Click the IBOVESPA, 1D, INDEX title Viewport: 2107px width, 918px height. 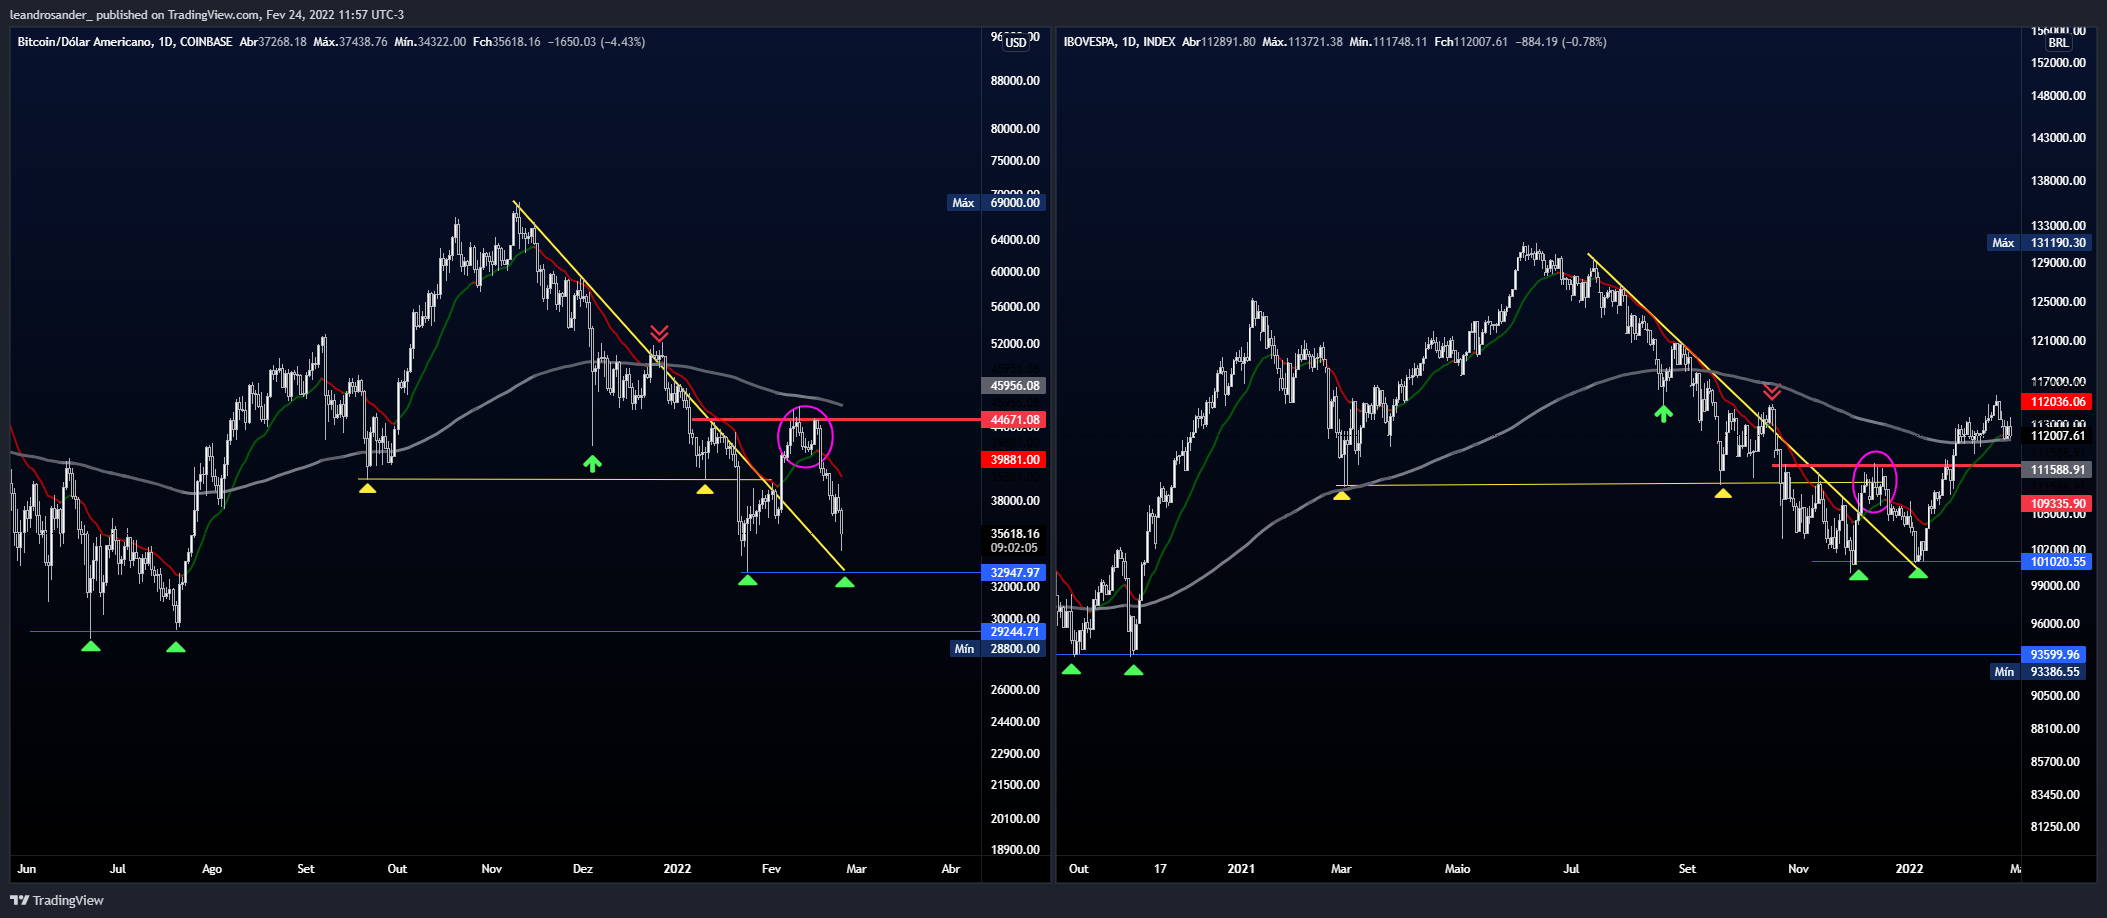1119,42
